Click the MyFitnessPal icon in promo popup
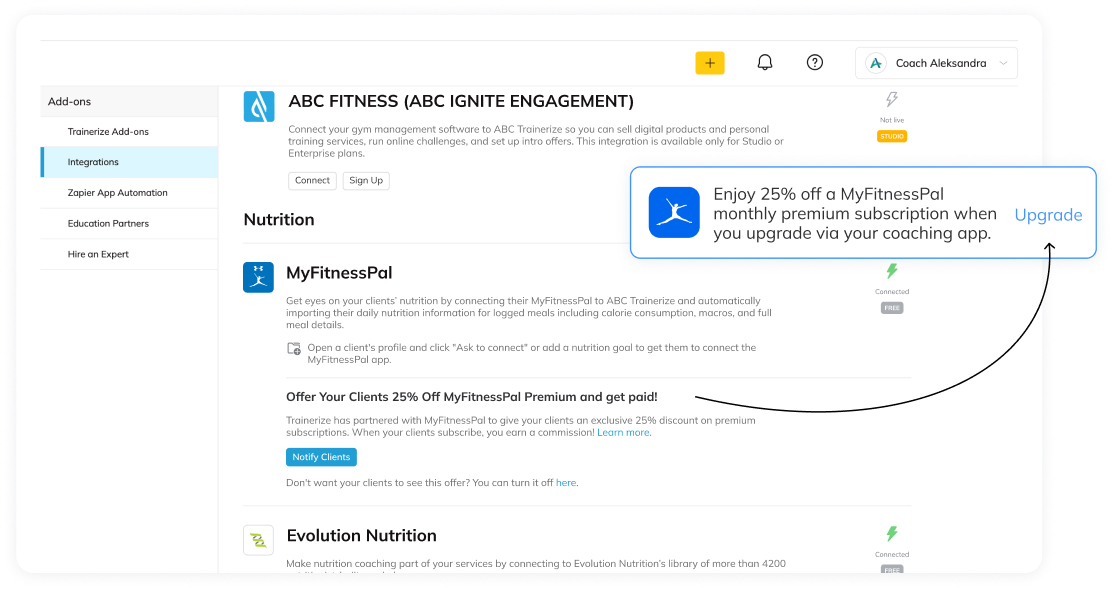The height and width of the screenshot is (590, 1114). pyautogui.click(x=674, y=212)
